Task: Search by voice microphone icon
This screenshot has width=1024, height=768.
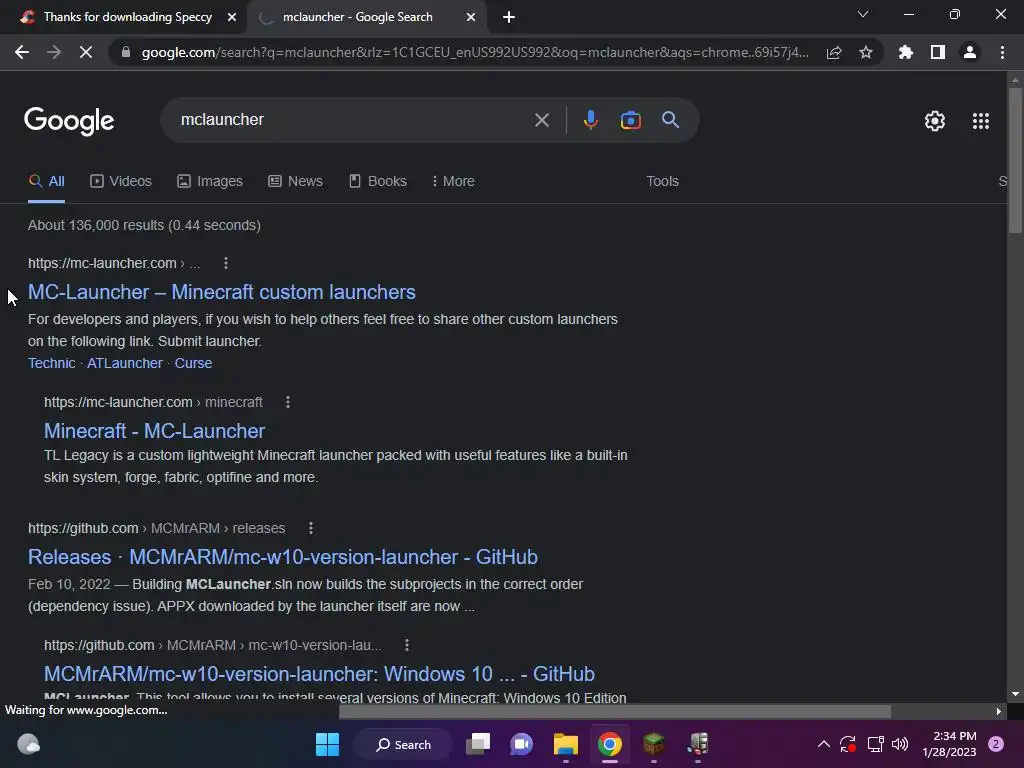Action: pos(591,120)
